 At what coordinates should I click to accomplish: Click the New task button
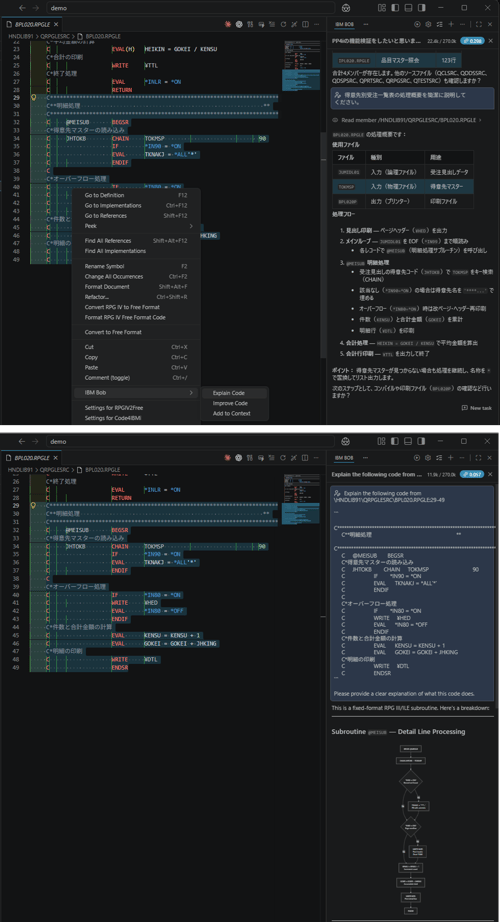pos(476,408)
